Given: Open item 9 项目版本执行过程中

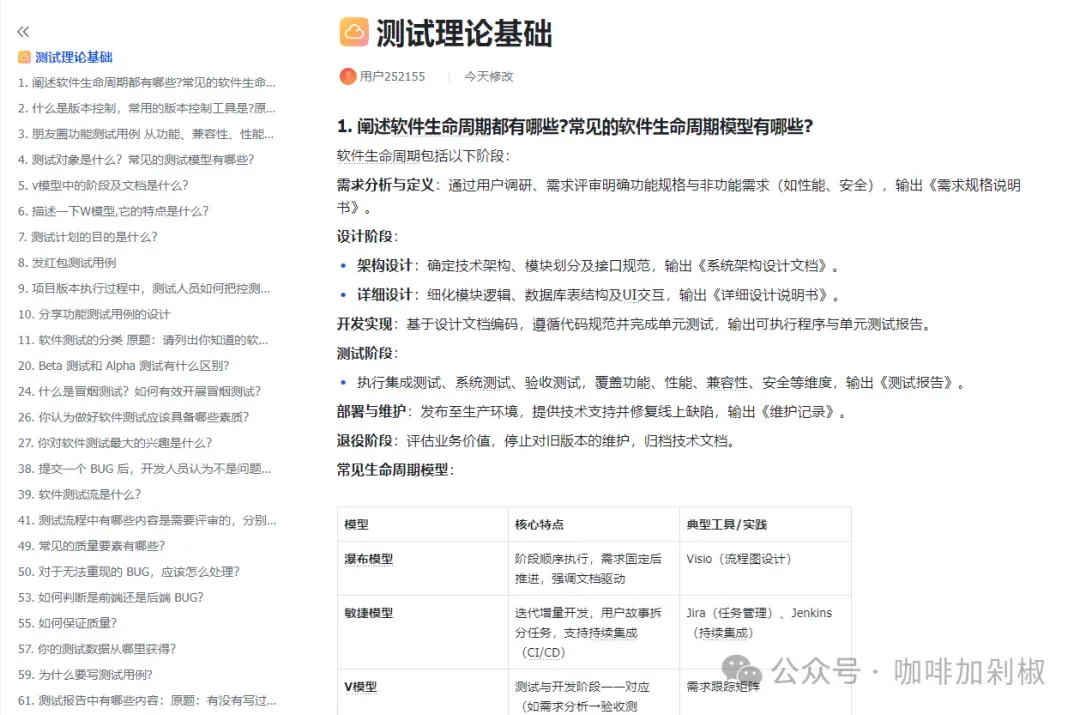Looking at the screenshot, I should [x=144, y=288].
